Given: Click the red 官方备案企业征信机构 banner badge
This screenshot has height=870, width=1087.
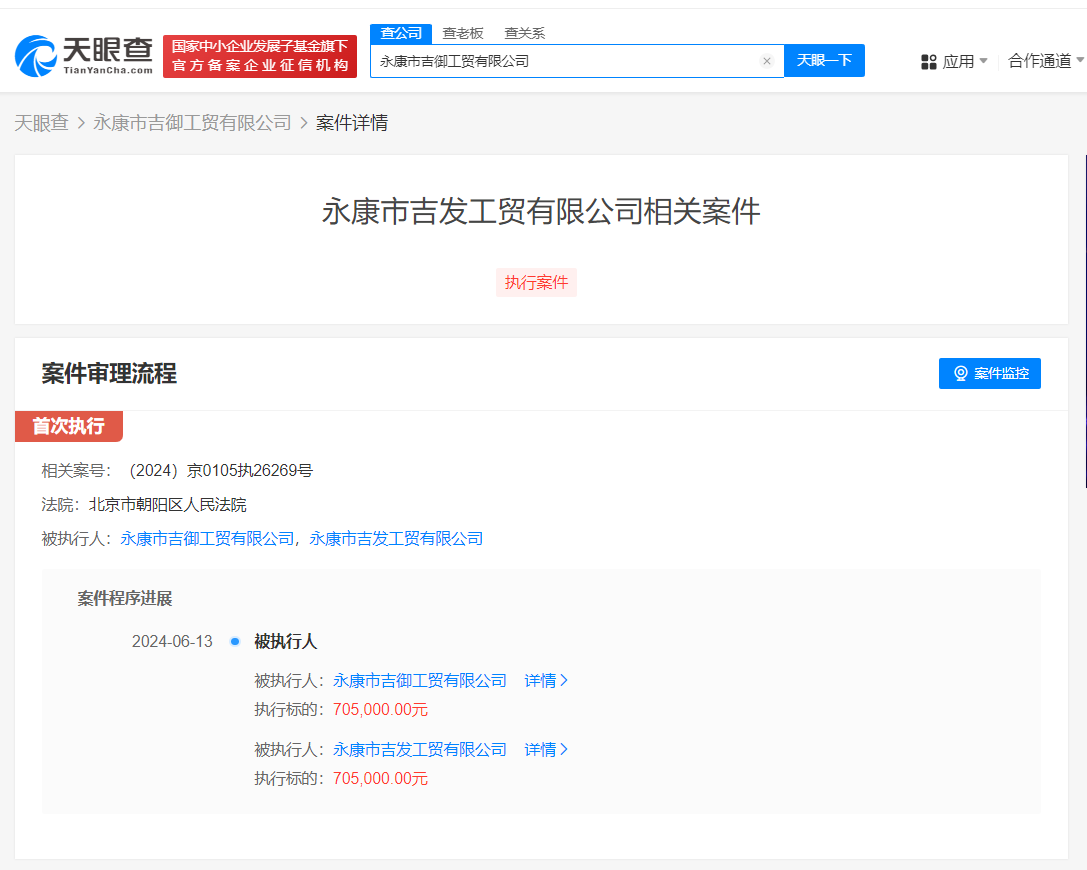Looking at the screenshot, I should pyautogui.click(x=260, y=56).
